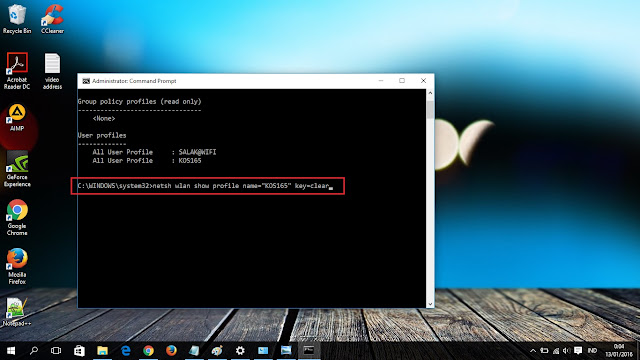The image size is (640, 360).
Task: Close the Command Prompt window
Action: pos(423,81)
